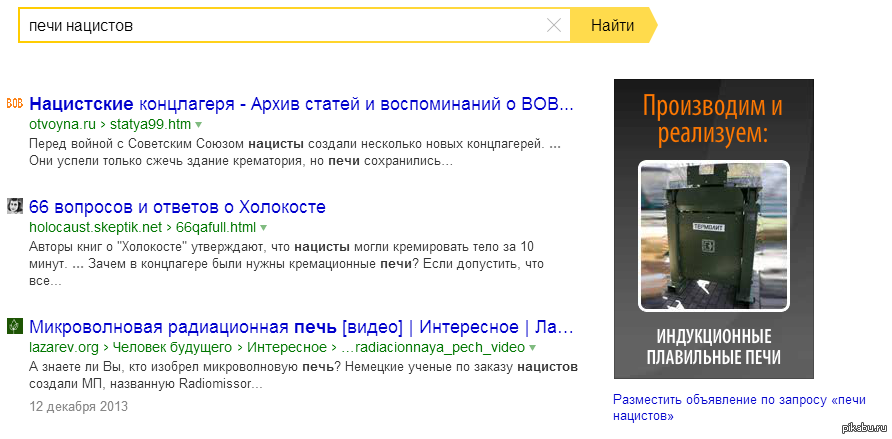892x439 pixels.
Task: Click the otvoyna.ru result favicon
Action: point(15,103)
